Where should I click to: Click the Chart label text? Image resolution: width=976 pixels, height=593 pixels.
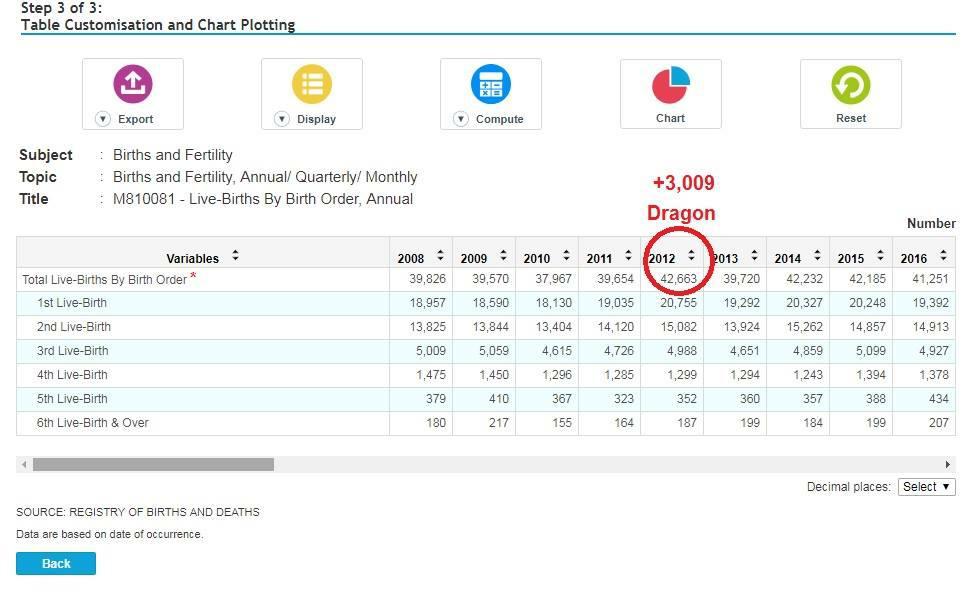pyautogui.click(x=670, y=118)
